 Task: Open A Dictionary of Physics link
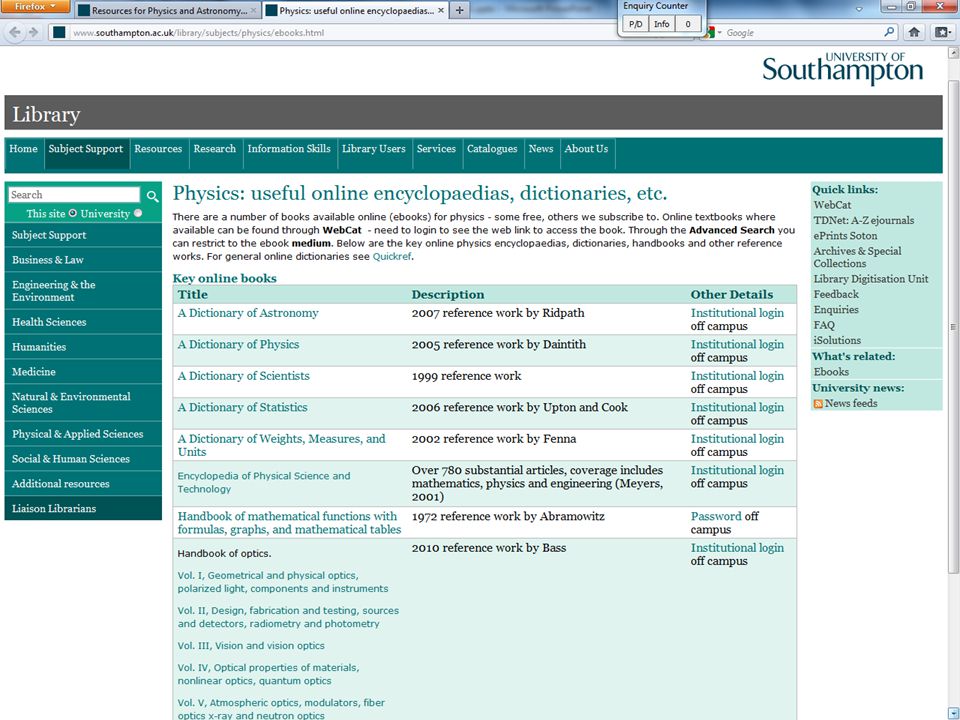tap(238, 344)
